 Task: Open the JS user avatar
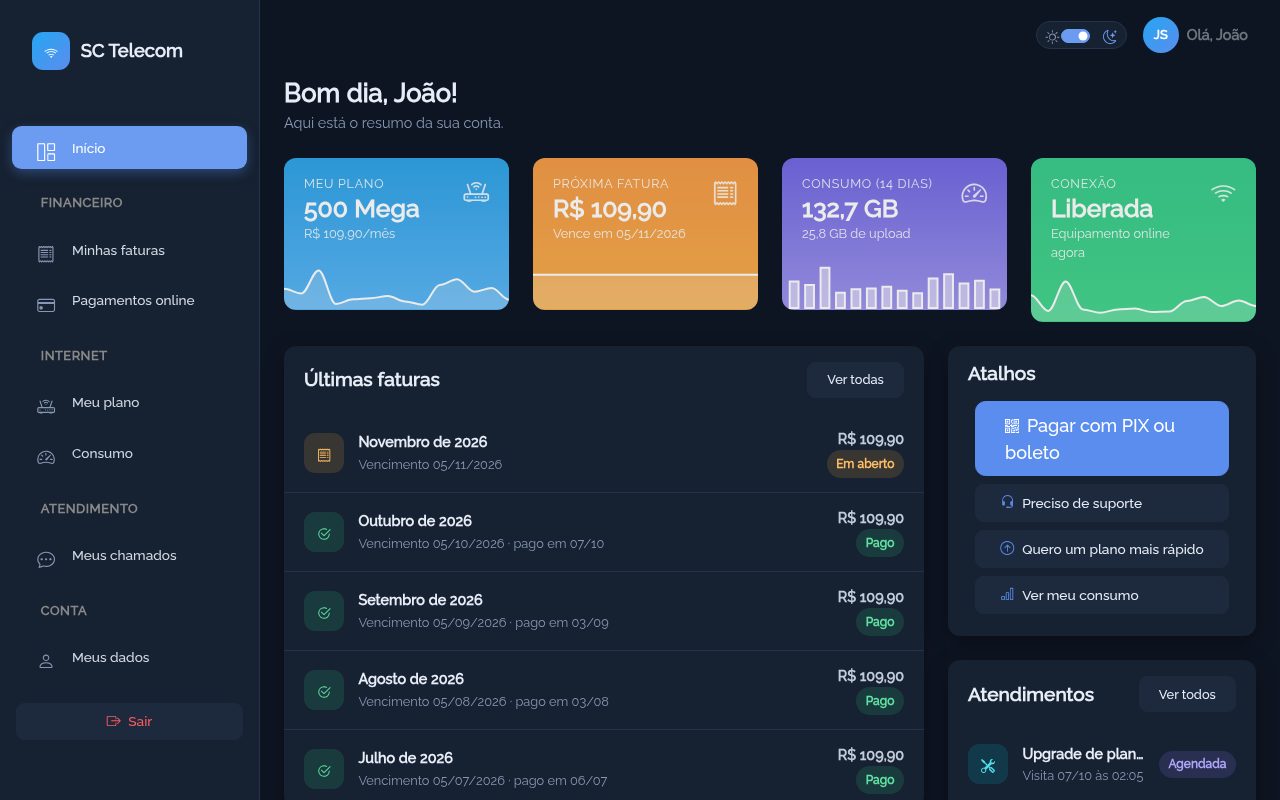click(1160, 35)
